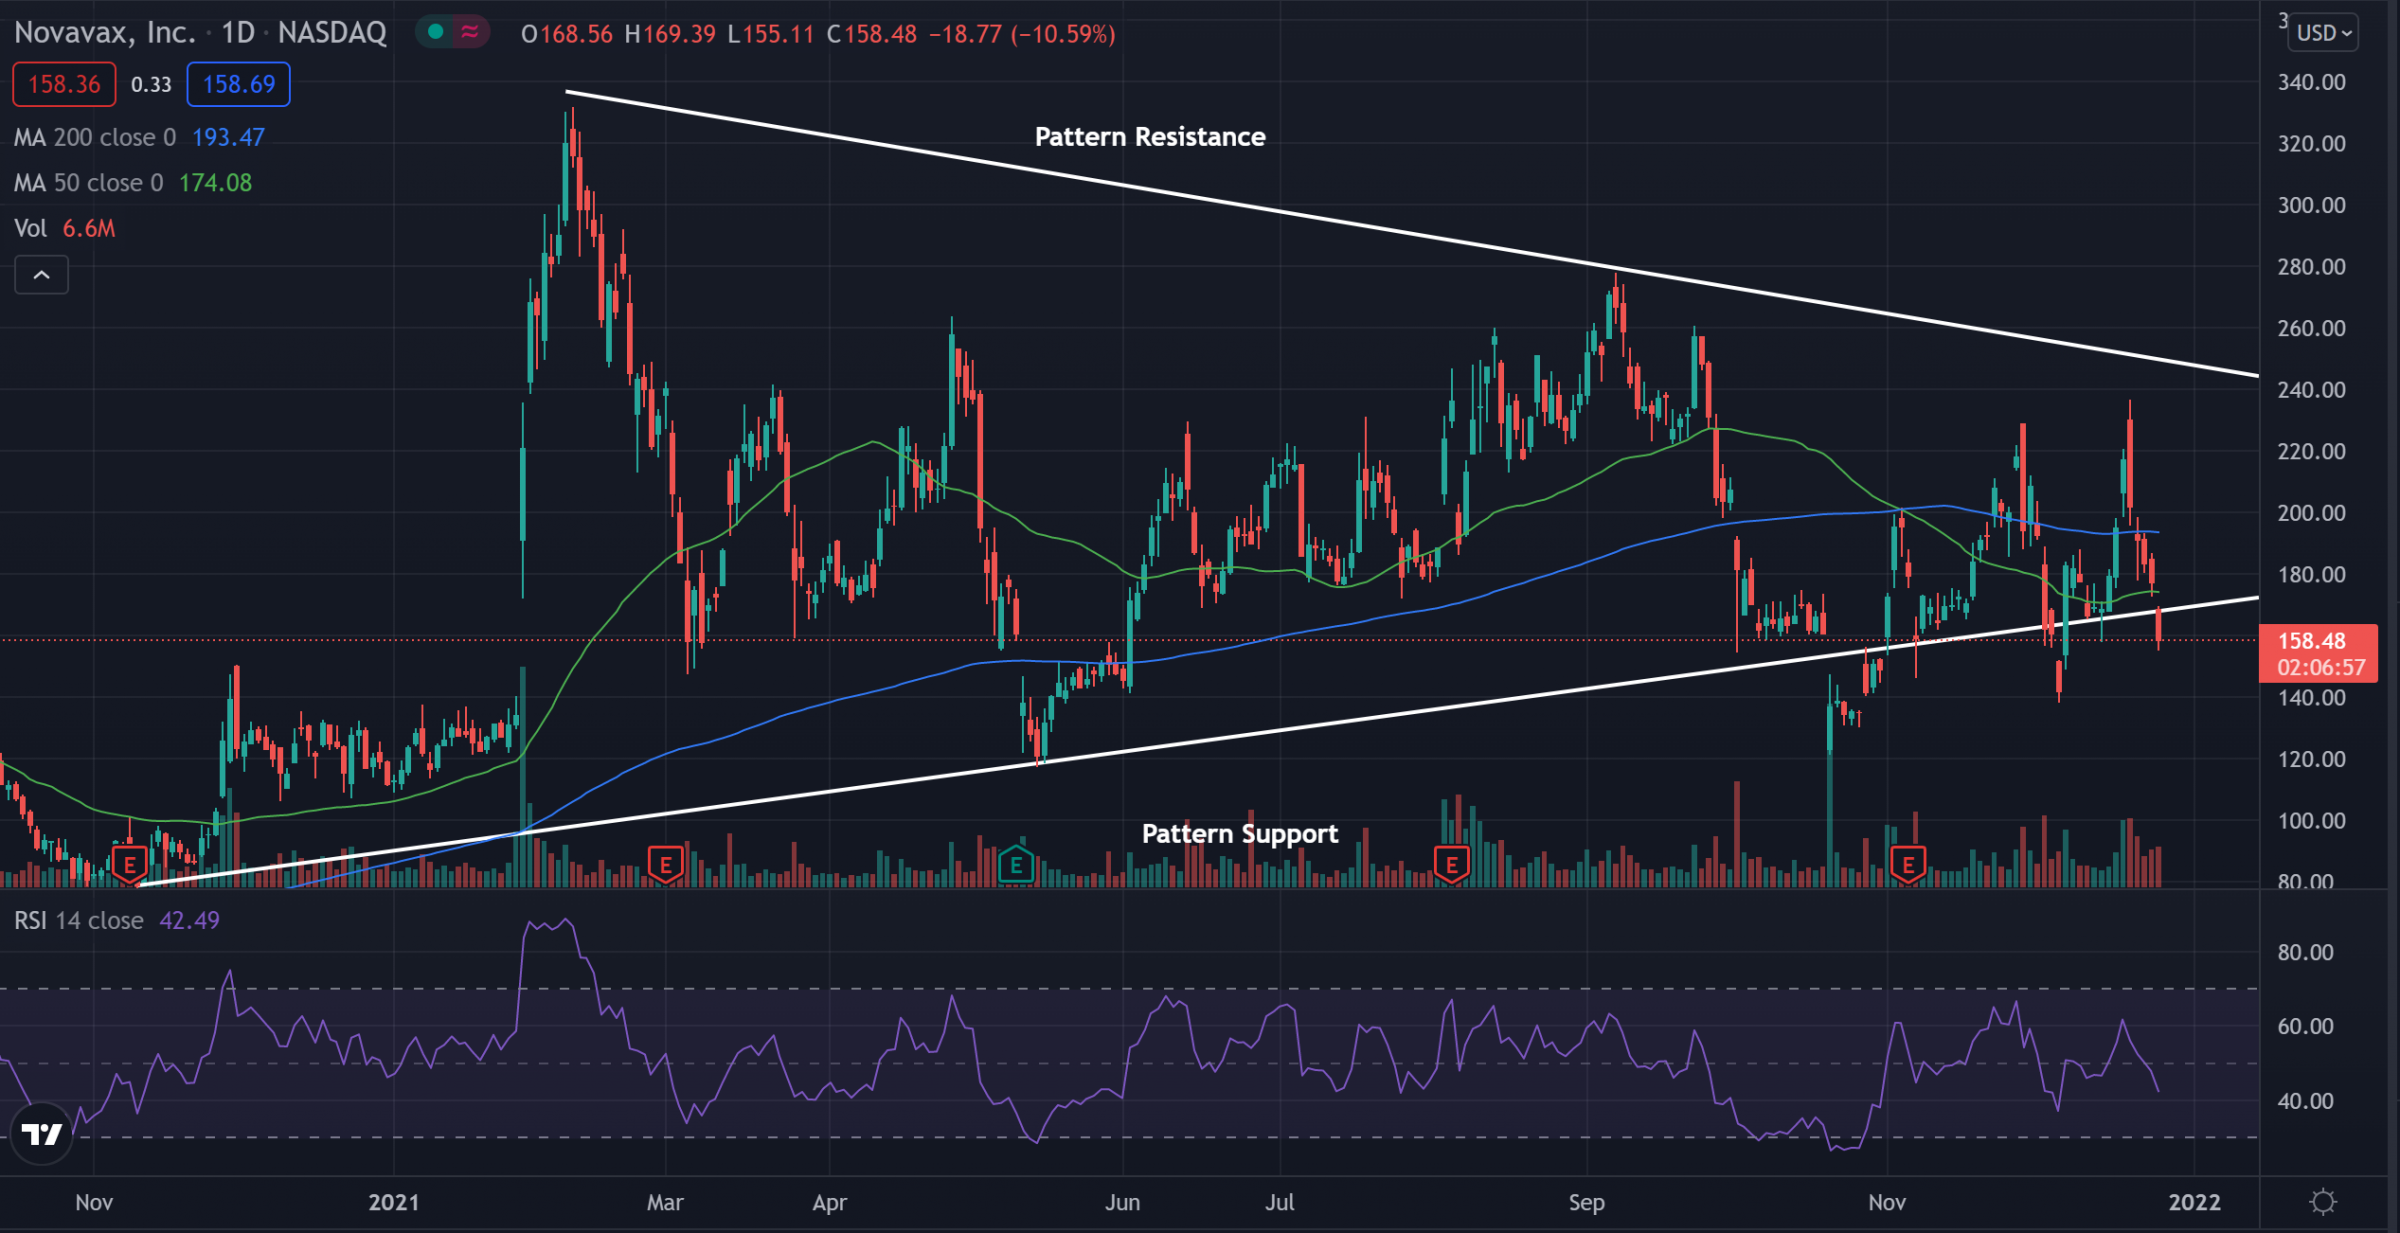Select the Pattern Support text label
The width and height of the screenshot is (2400, 1233).
1240,834
